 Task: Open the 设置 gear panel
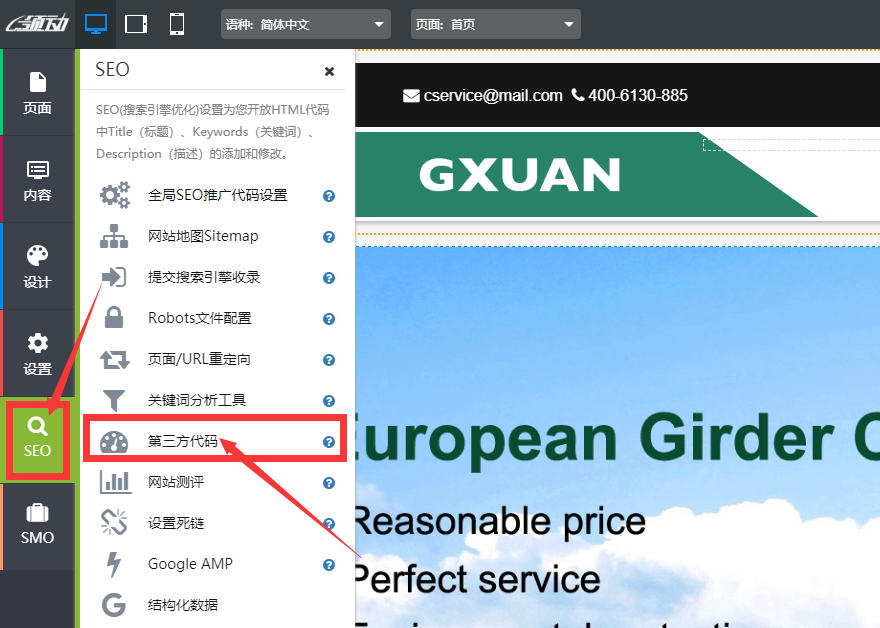37,353
